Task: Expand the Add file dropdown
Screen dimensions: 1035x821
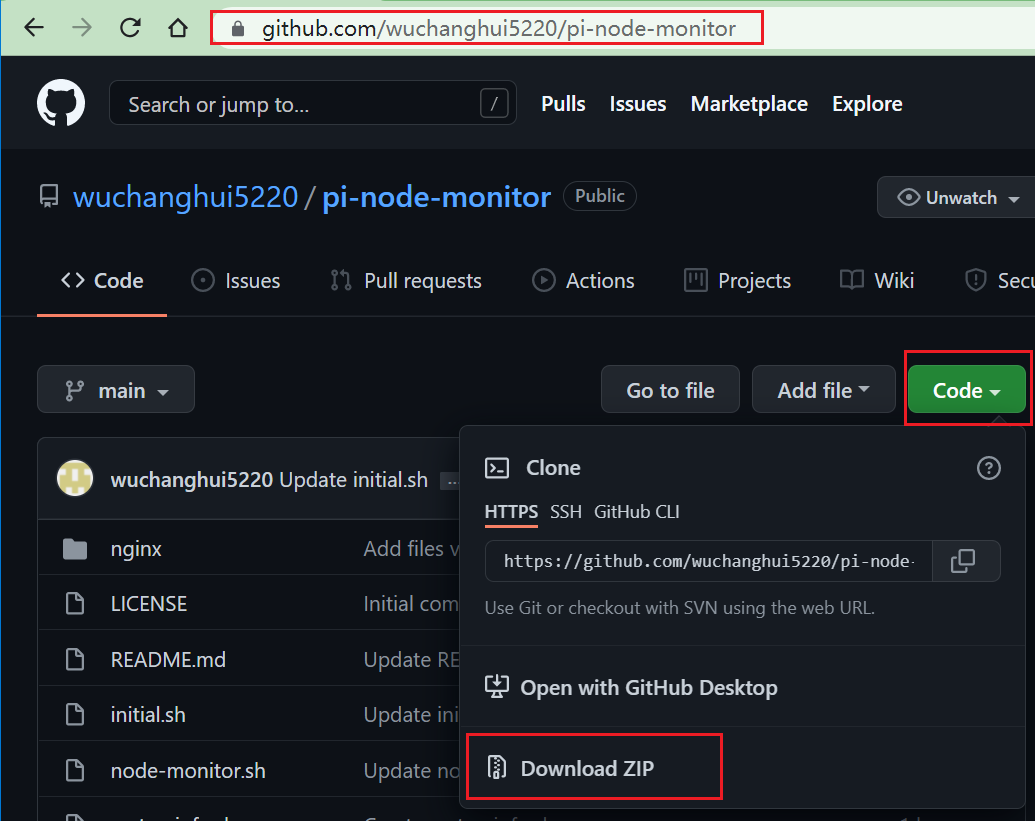Action: 823,389
